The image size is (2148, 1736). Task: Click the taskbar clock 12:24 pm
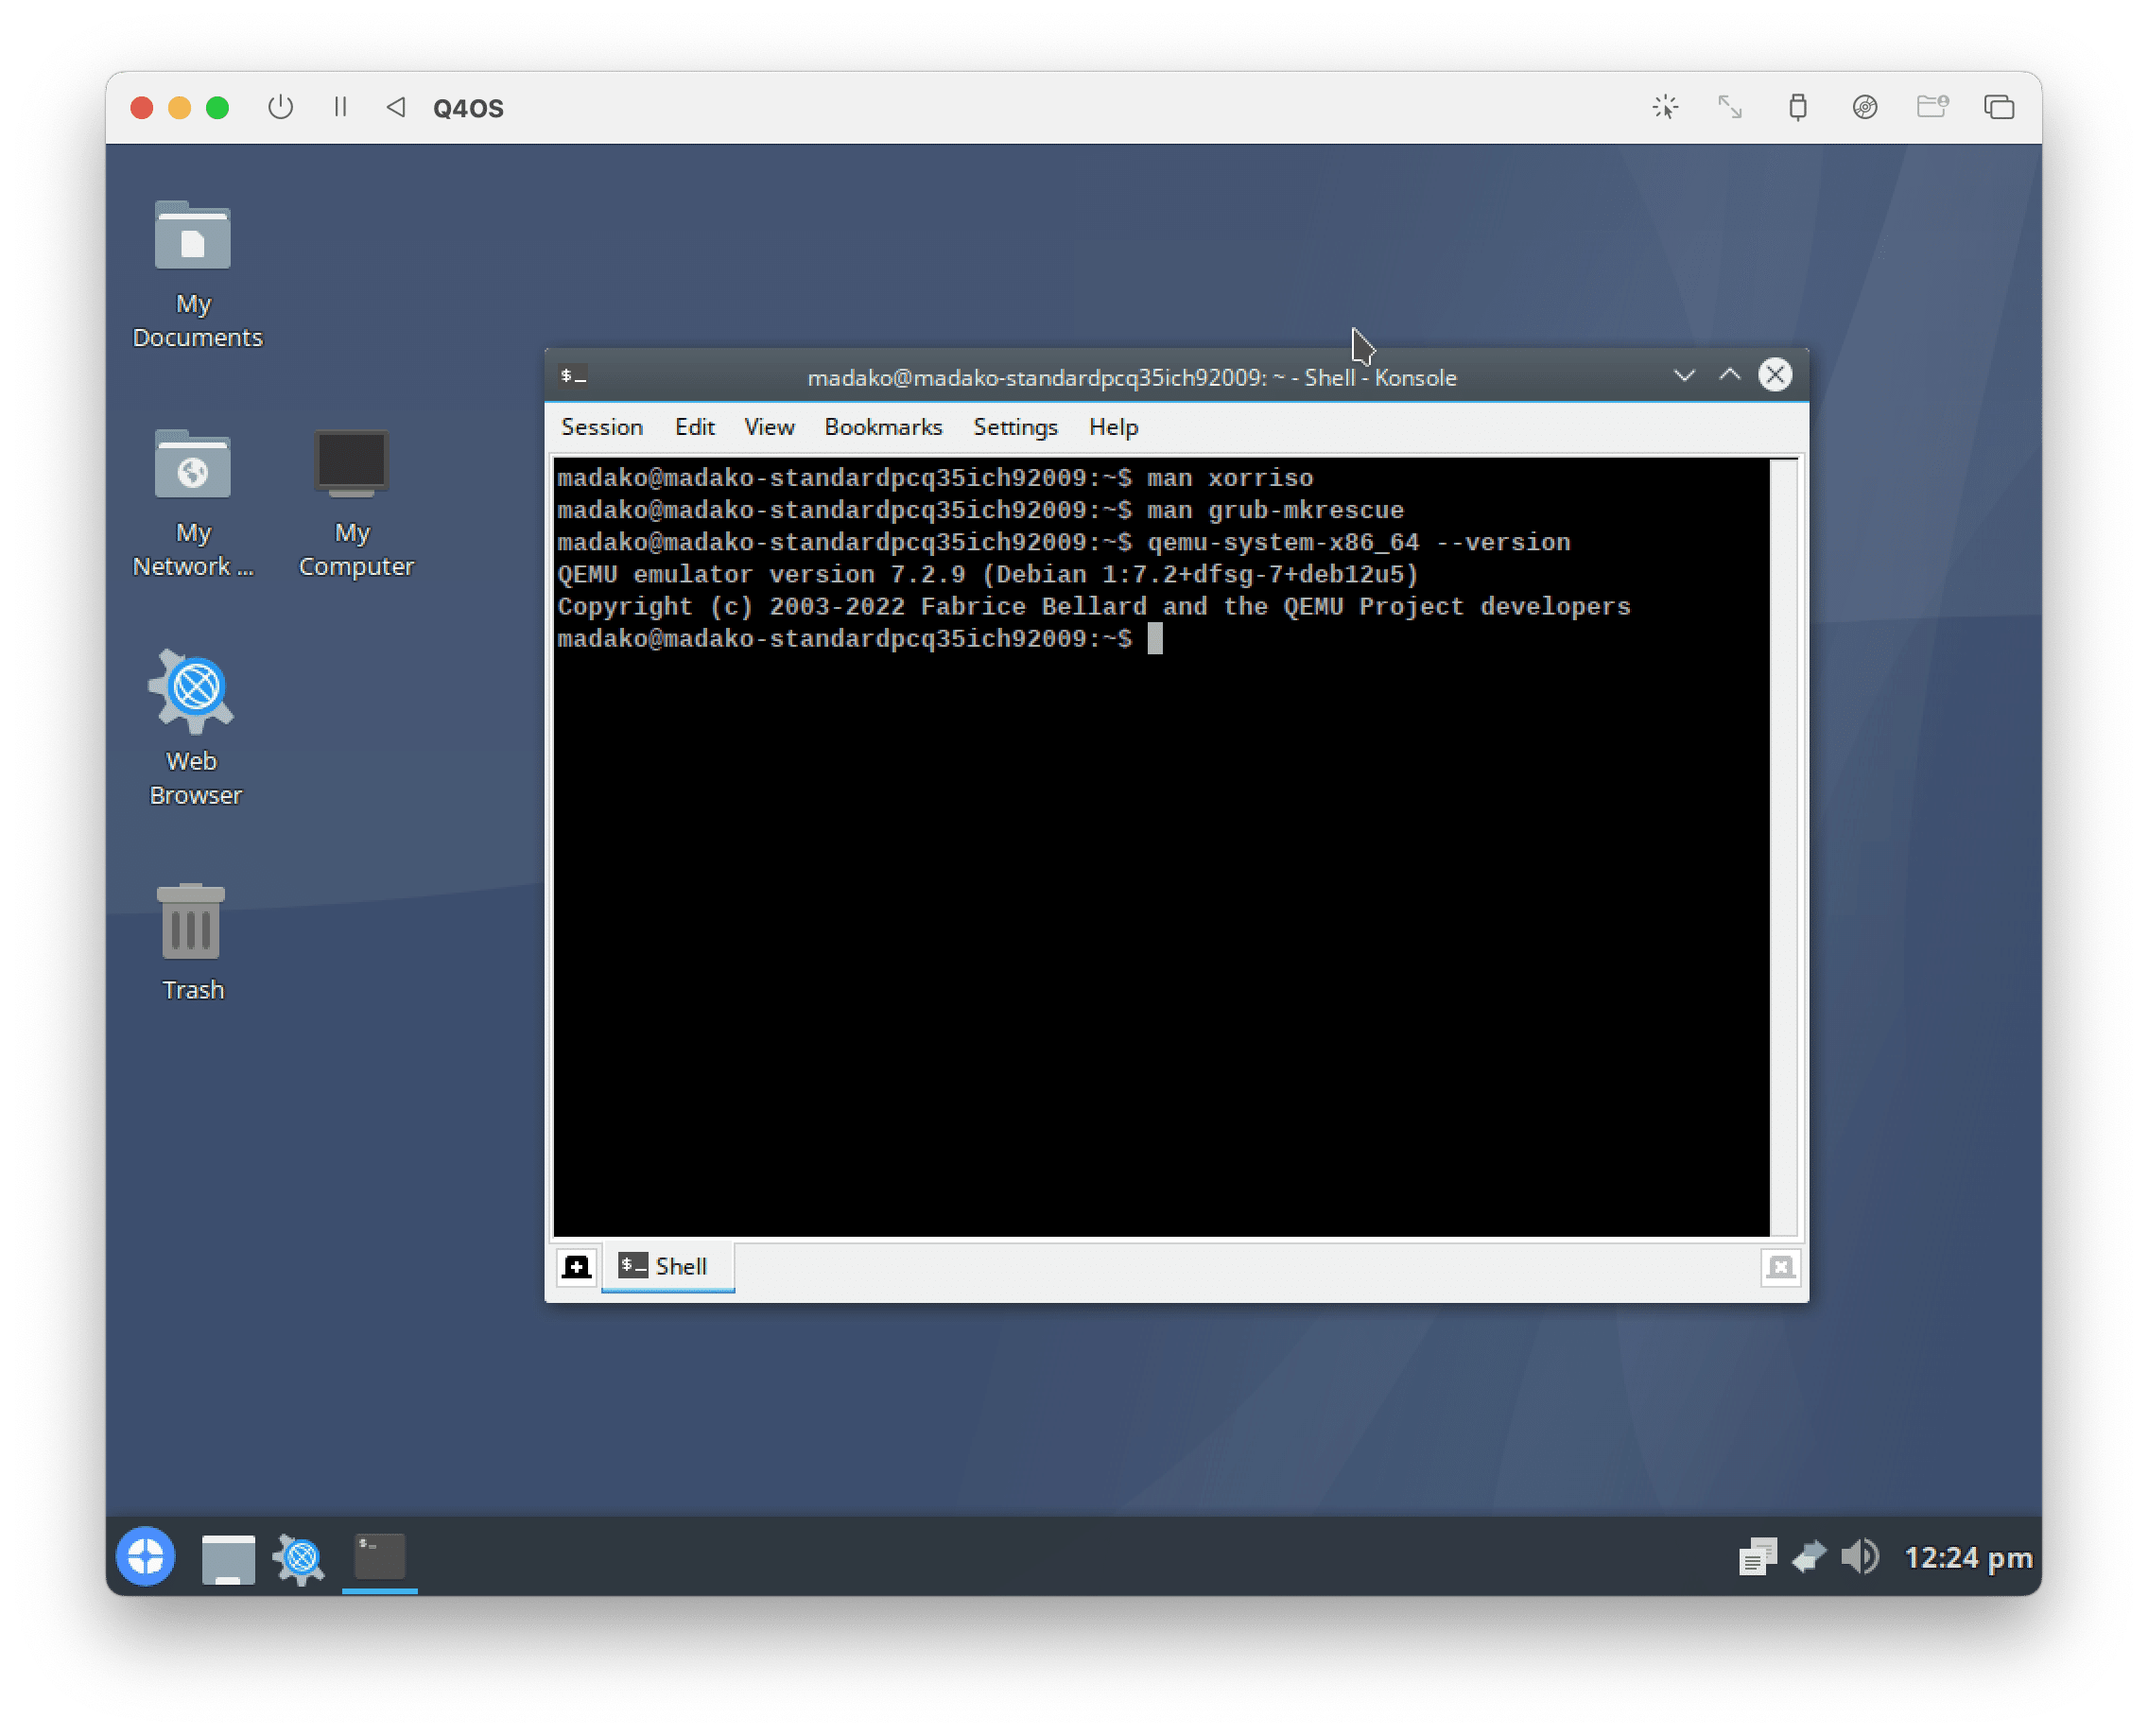pos(1968,1558)
